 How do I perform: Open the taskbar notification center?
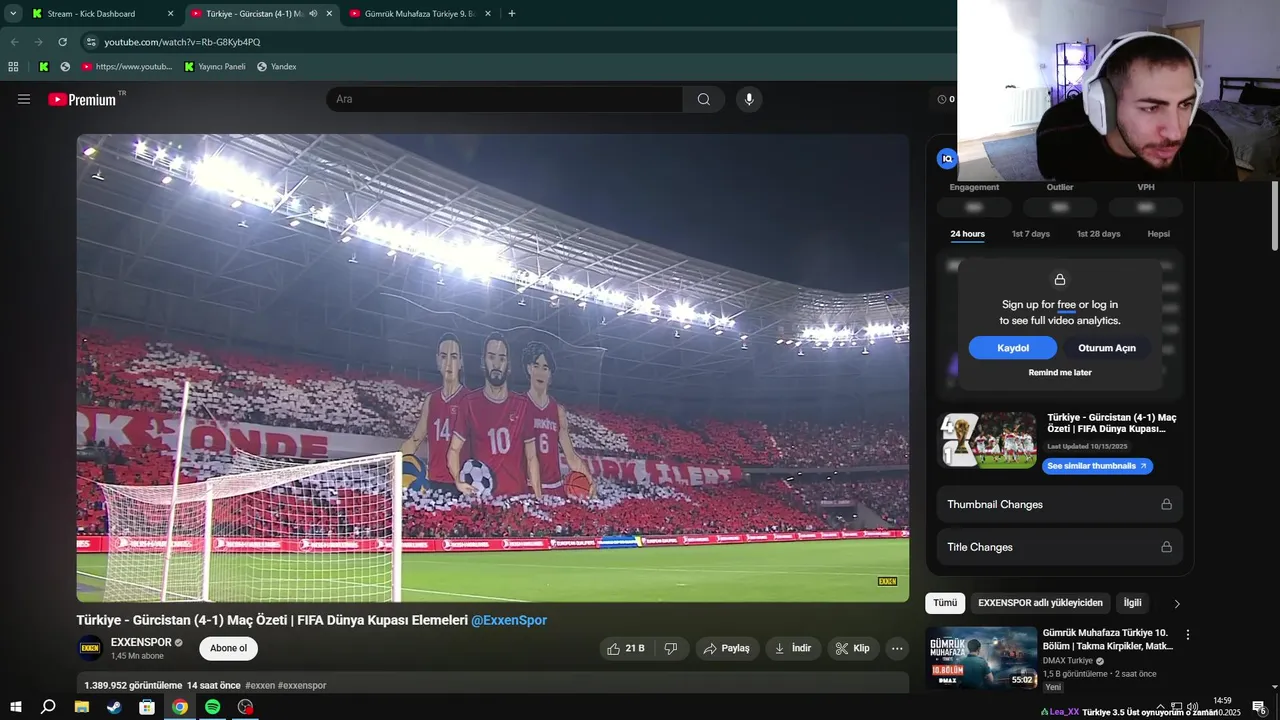coord(1260,707)
